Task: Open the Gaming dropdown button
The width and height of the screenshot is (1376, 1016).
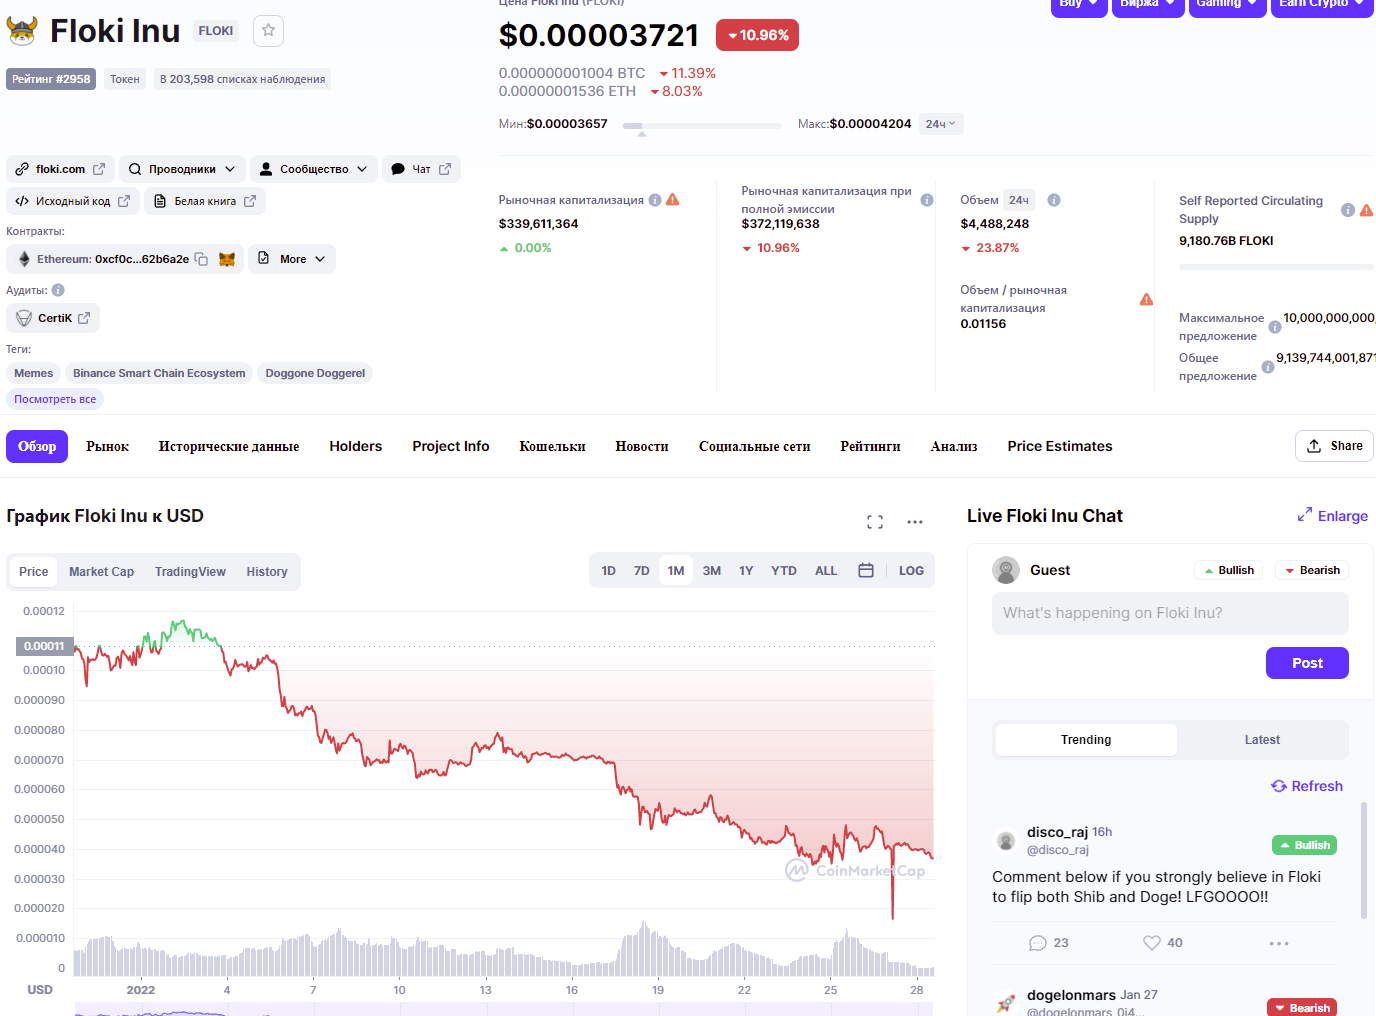Action: pos(1227,5)
